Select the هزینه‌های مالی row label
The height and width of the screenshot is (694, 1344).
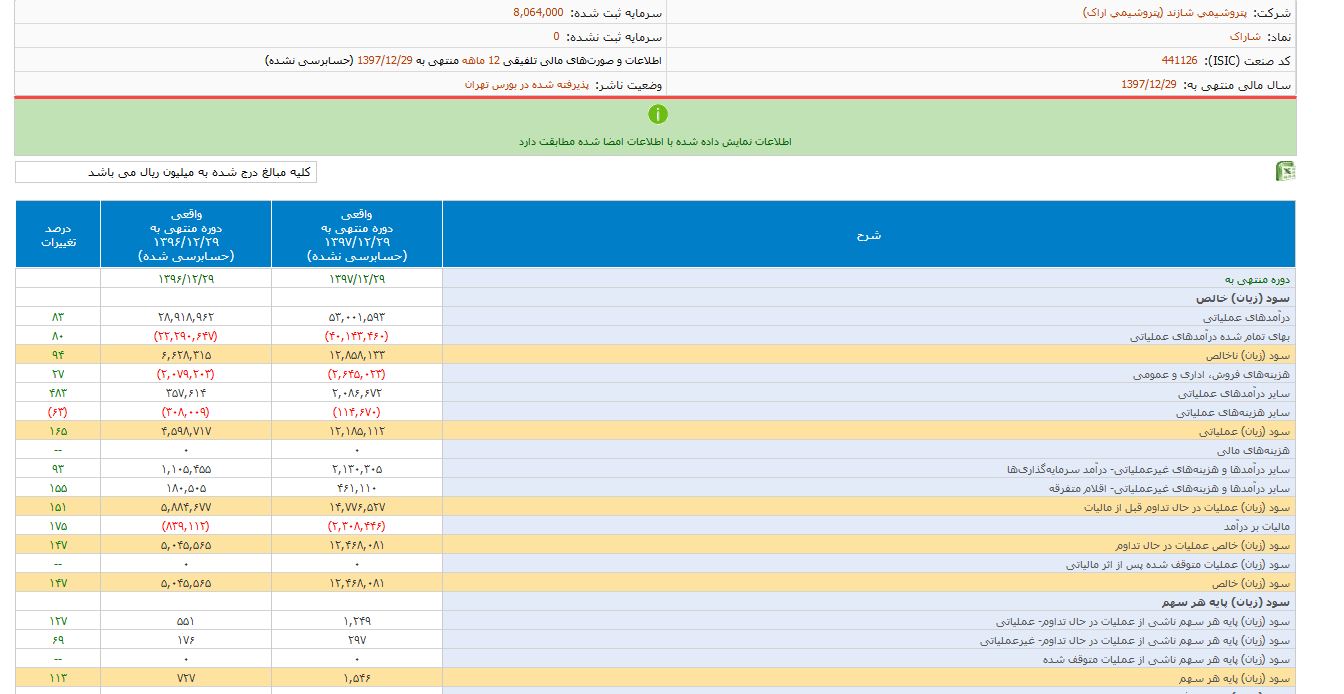[x=1255, y=450]
